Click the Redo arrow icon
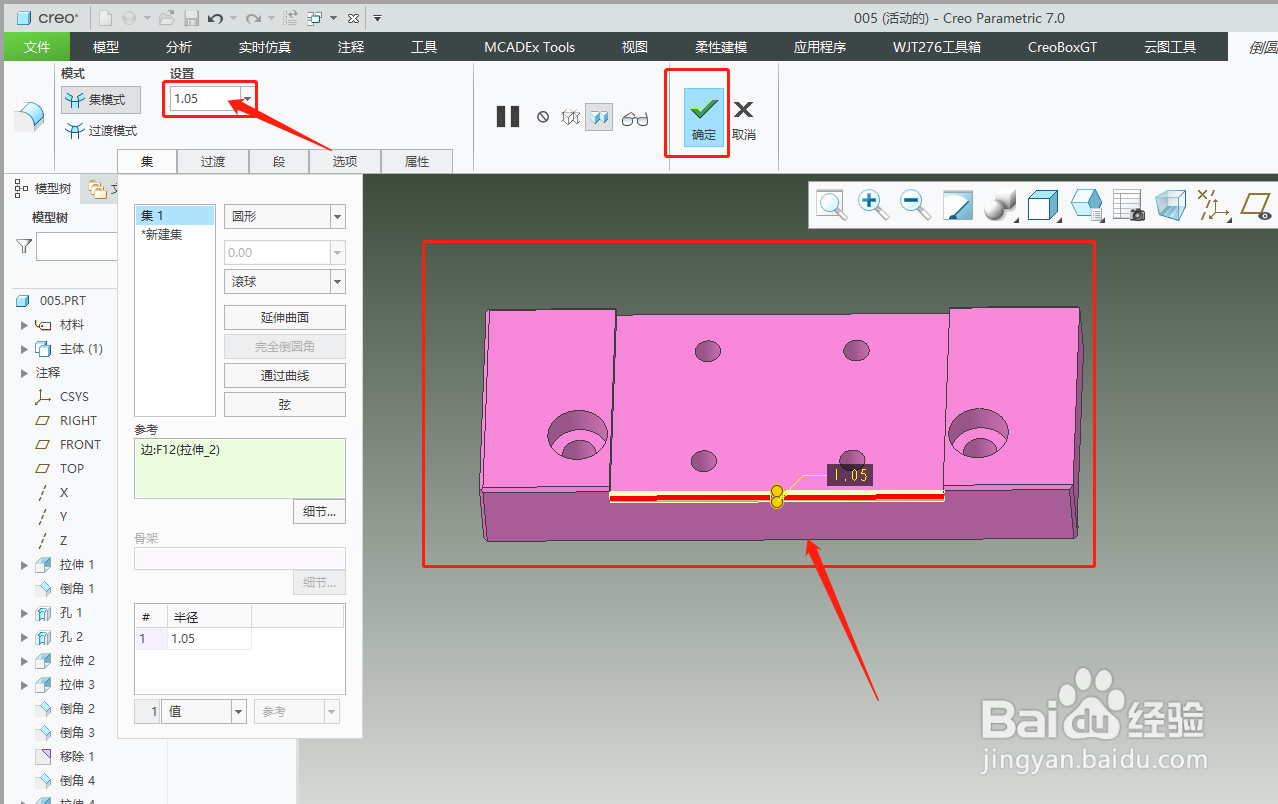Image resolution: width=1278 pixels, height=804 pixels. (x=253, y=18)
